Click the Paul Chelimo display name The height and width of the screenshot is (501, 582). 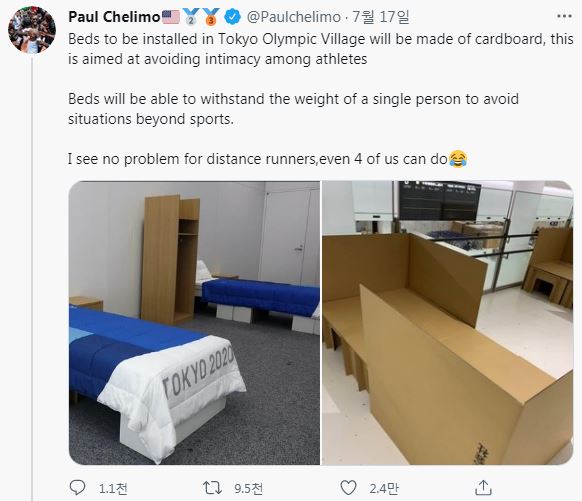(114, 17)
